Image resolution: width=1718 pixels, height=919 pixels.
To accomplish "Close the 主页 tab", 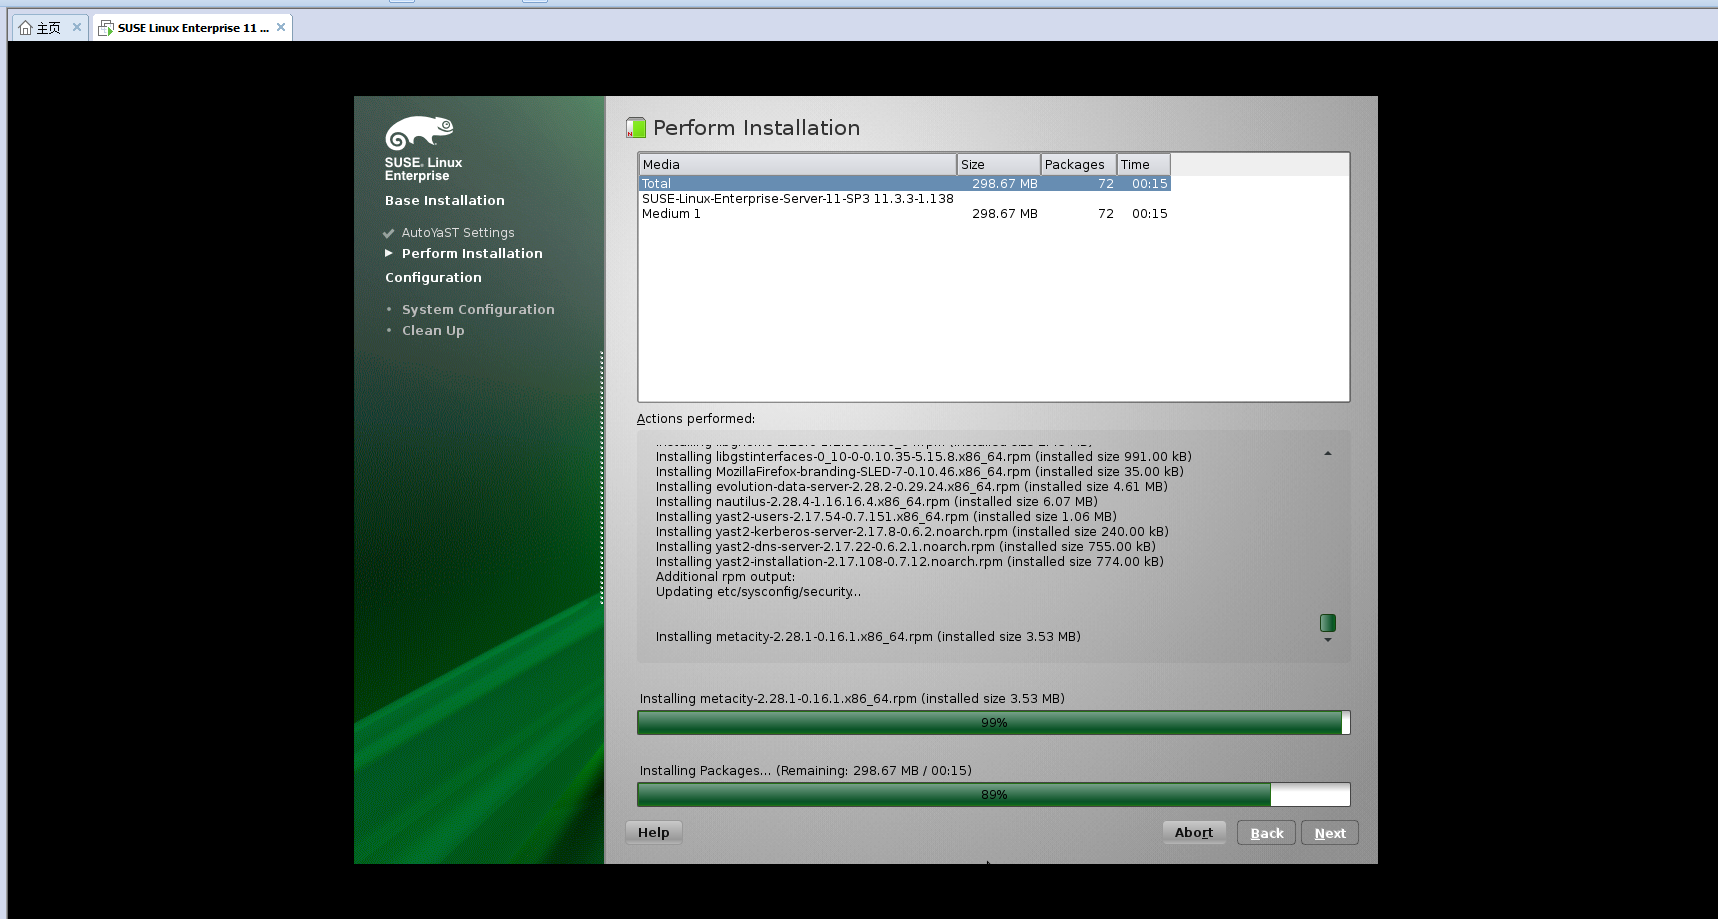I will (x=77, y=27).
